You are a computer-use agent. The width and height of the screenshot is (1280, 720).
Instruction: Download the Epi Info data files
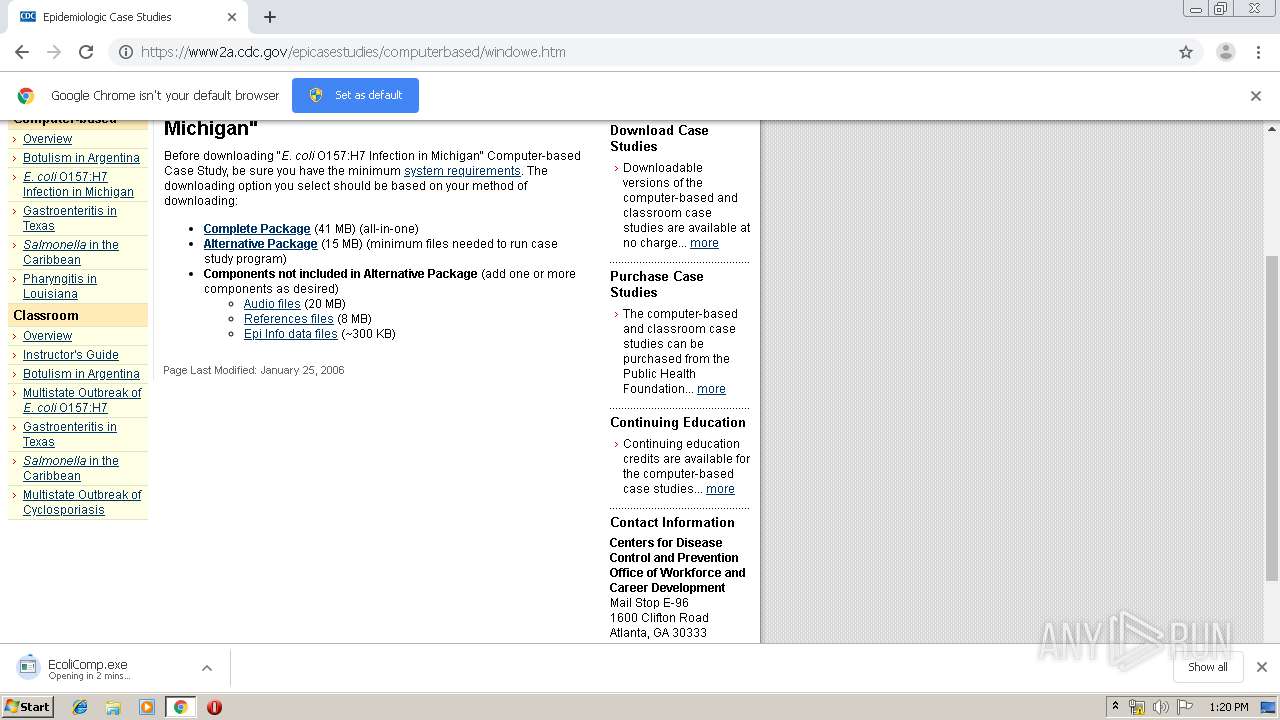tap(291, 334)
